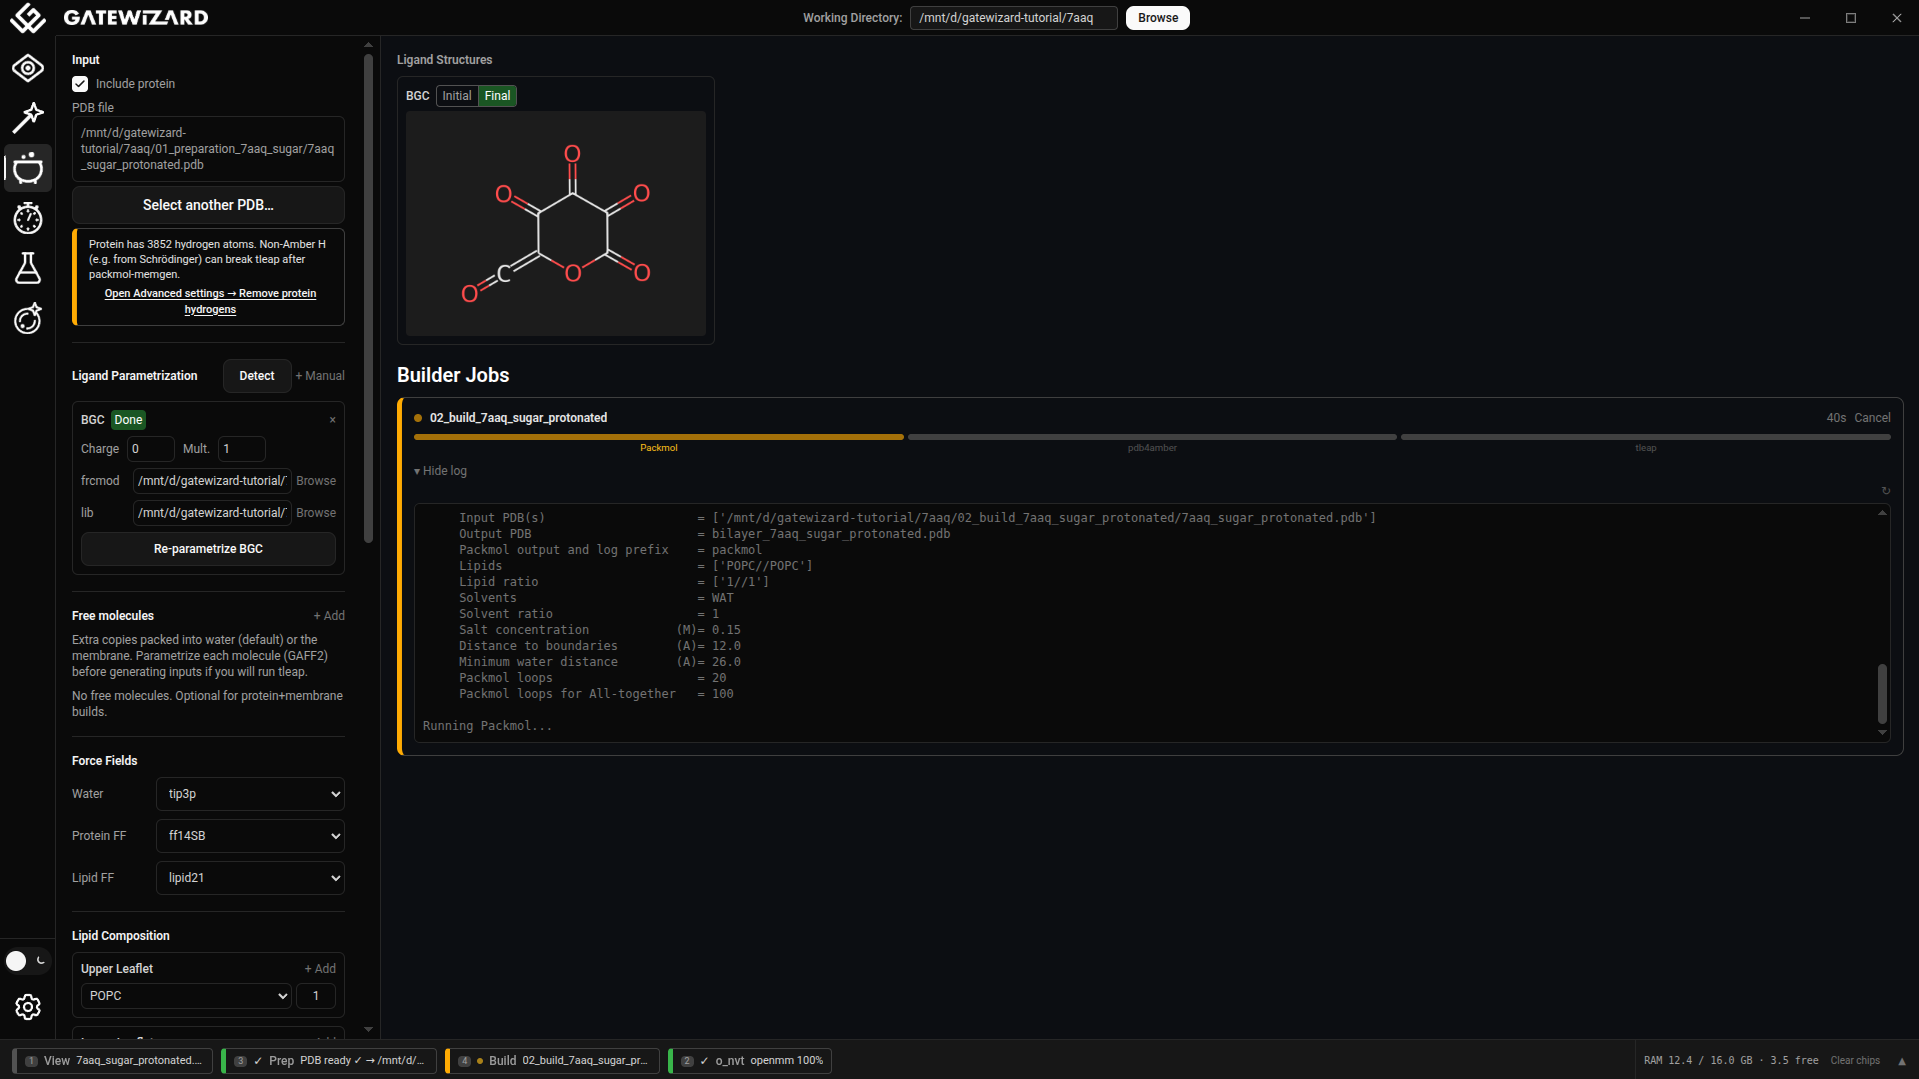The width and height of the screenshot is (1919, 1079).
Task: Open the structure viewer eye icon in sidebar
Action: (x=28, y=68)
